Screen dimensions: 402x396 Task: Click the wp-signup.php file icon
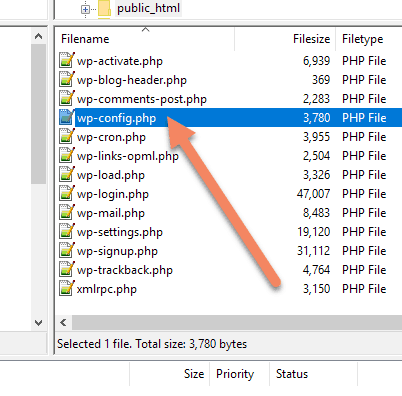click(x=67, y=250)
